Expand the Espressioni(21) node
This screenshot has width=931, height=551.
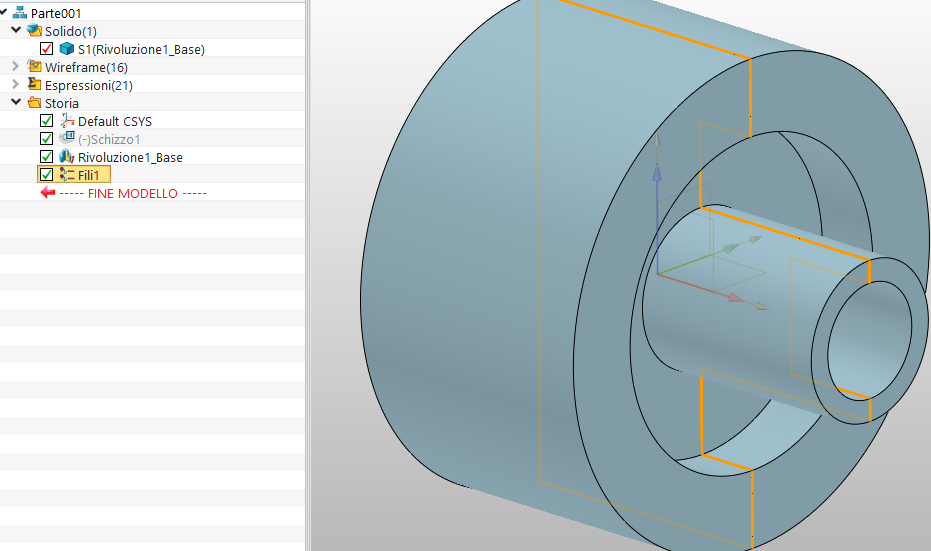15,85
